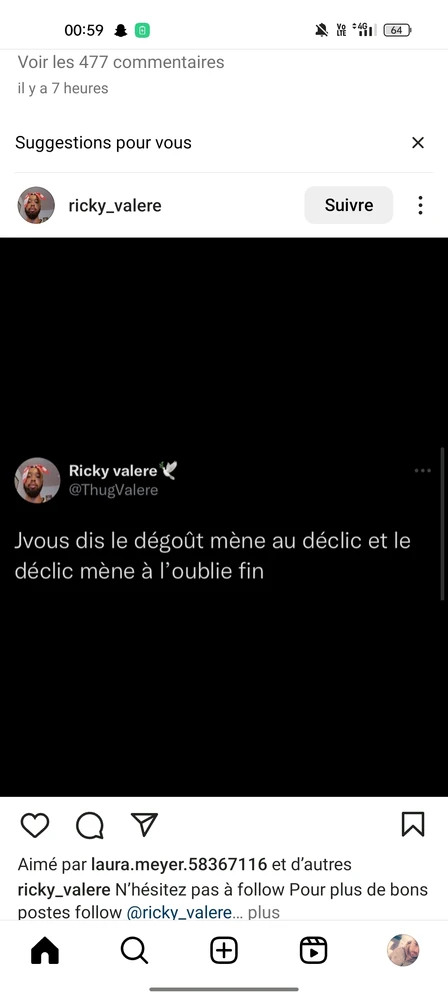Create new post with plus icon
The width and height of the screenshot is (448, 1000).
pos(224,950)
